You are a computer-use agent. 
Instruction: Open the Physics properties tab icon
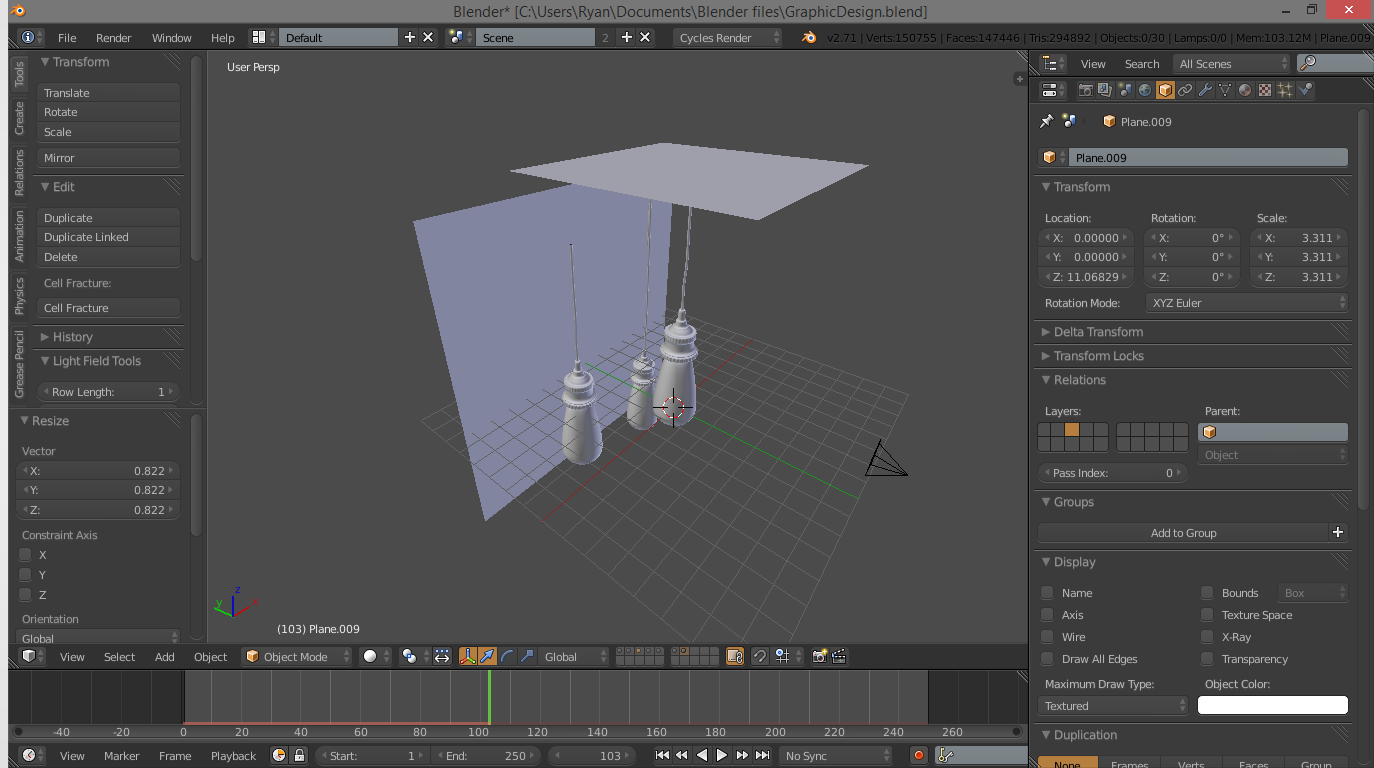point(1305,90)
